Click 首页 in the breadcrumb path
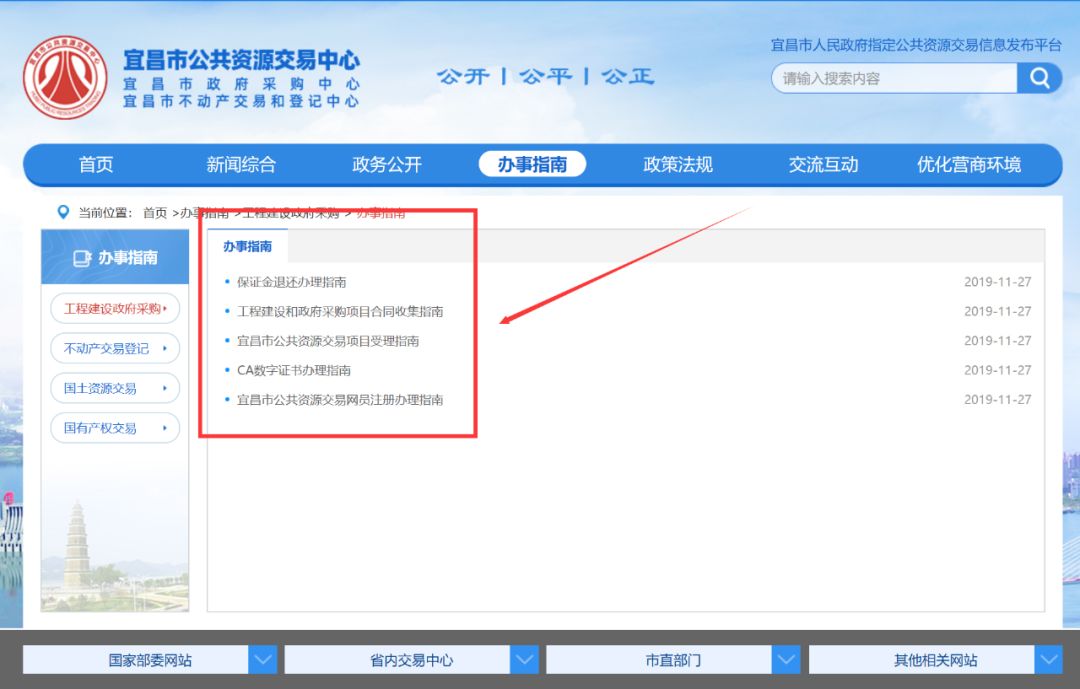This screenshot has height=689, width=1080. point(155,213)
